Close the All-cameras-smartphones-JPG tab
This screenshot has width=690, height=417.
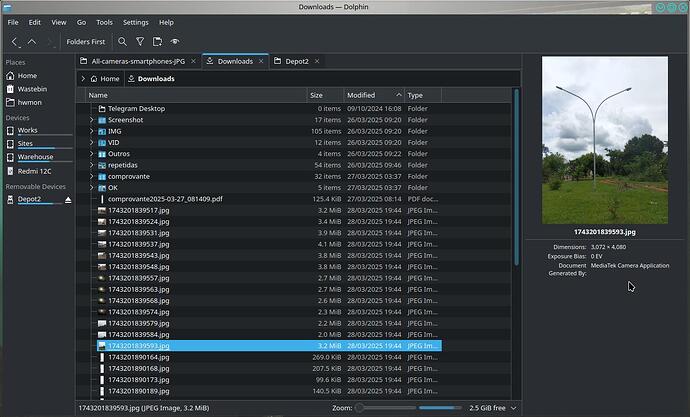(x=194, y=61)
